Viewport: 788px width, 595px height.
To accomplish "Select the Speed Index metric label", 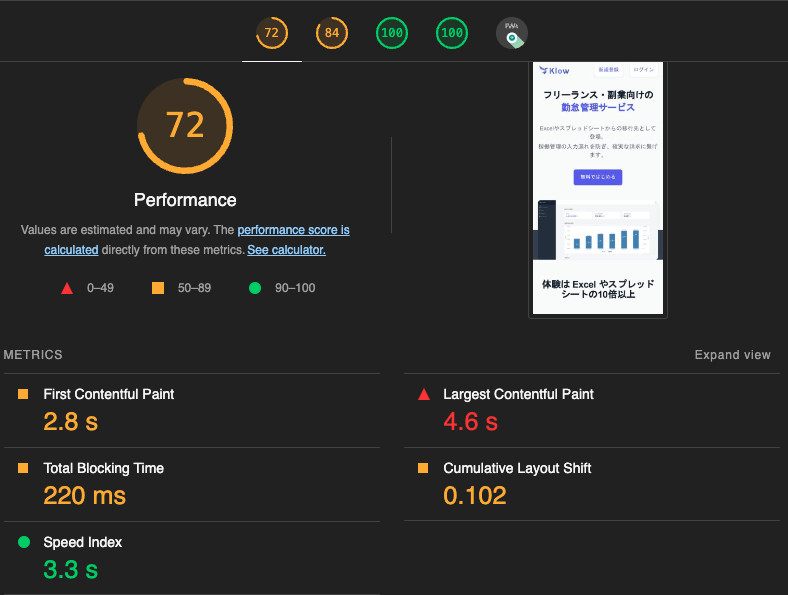I will 82,542.
